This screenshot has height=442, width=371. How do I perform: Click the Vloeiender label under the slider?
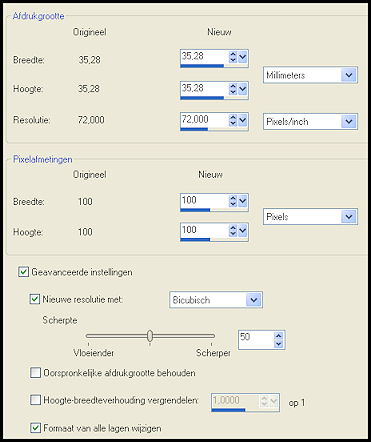coord(94,353)
